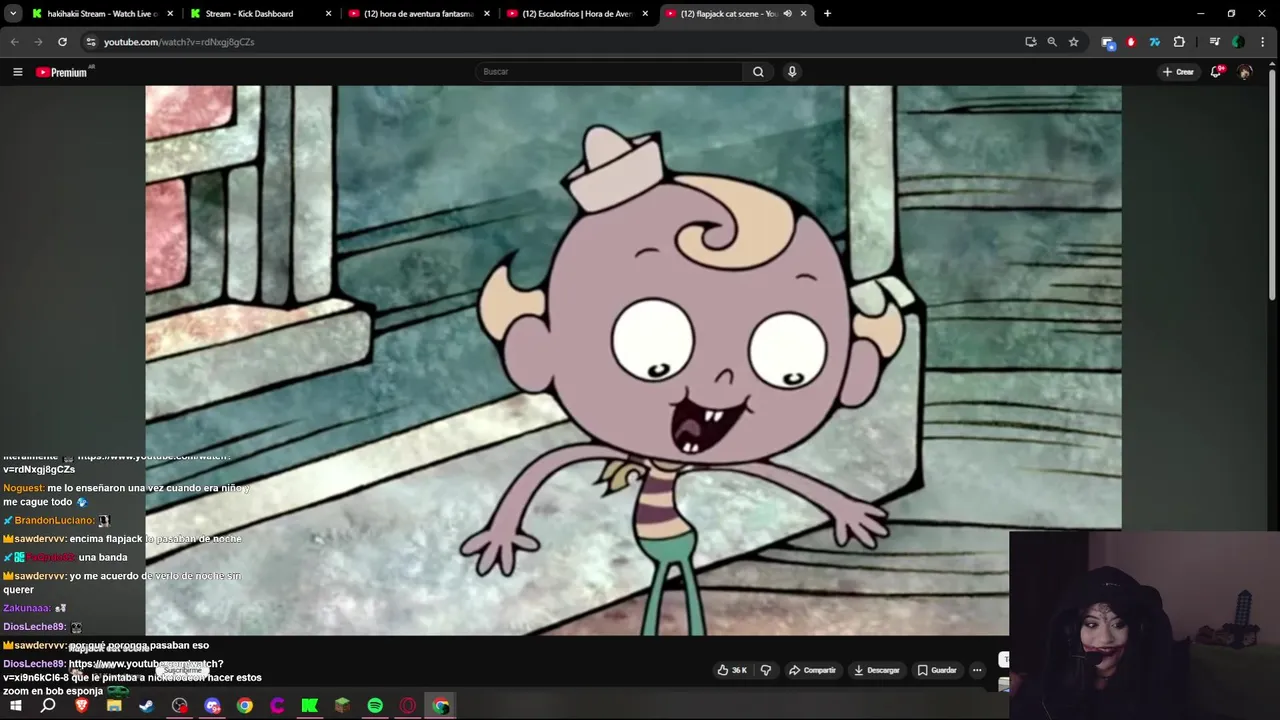1280x720 pixels.
Task: Switch to the Escalosfrios Hora de Aventura tab
Action: pos(577,14)
